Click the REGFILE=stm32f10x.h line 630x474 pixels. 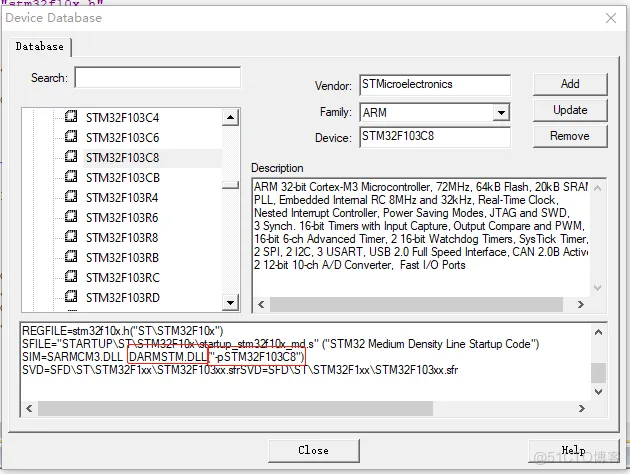pos(123,331)
